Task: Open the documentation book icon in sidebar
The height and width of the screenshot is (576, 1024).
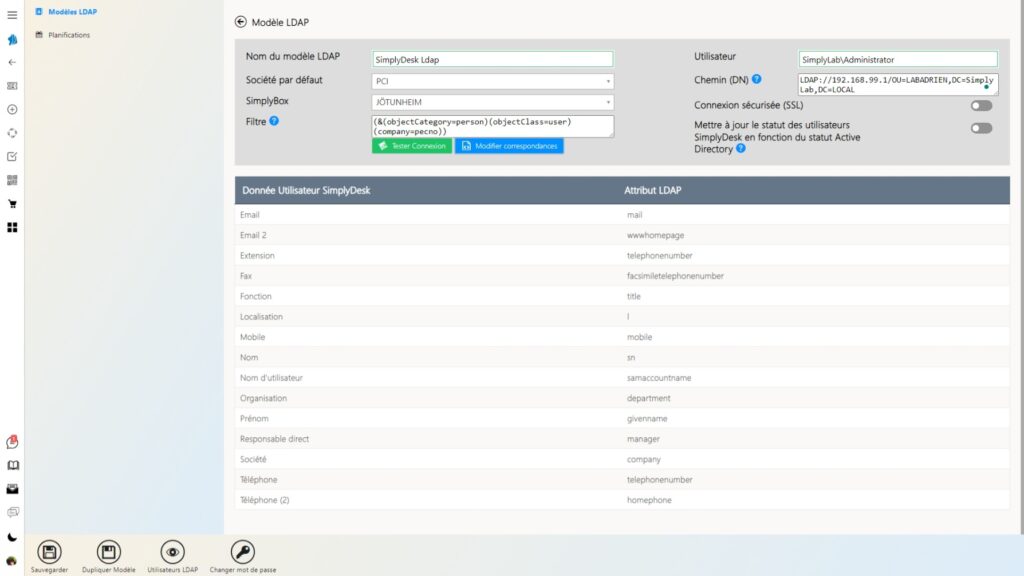Action: coord(12,465)
